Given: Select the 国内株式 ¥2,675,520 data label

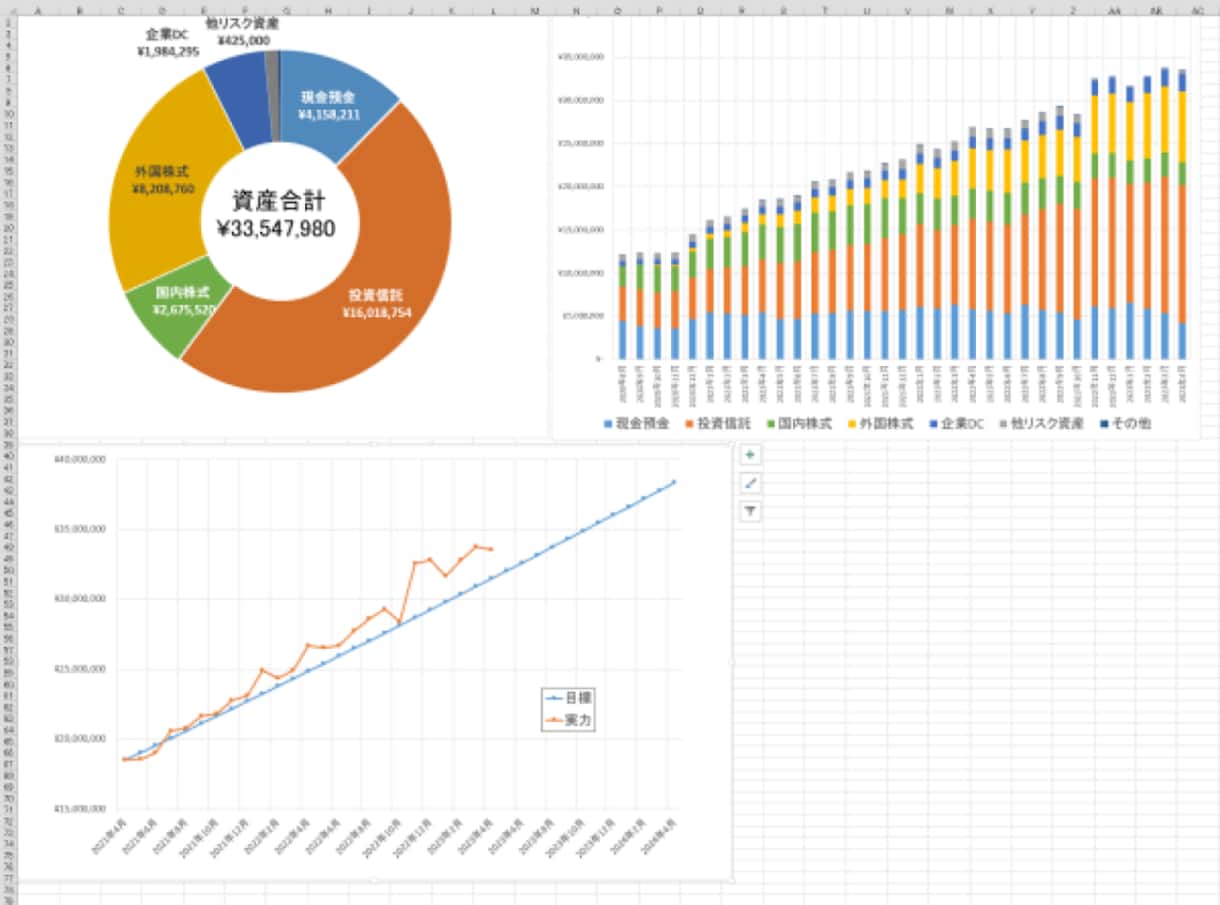Looking at the screenshot, I should 182,301.
